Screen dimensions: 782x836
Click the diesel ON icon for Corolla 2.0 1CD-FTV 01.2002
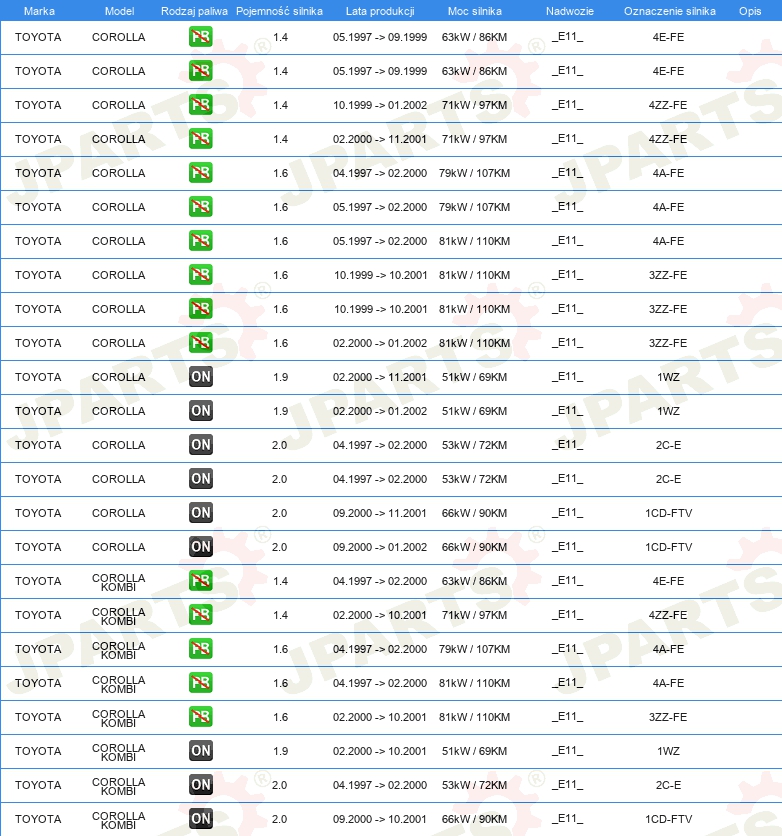pyautogui.click(x=200, y=546)
